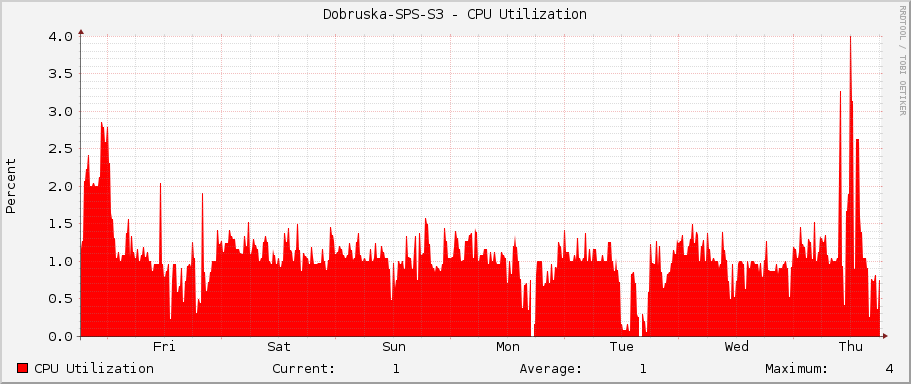Click the '0.0' y-axis tick label
The height and width of the screenshot is (384, 911).
coord(60,336)
